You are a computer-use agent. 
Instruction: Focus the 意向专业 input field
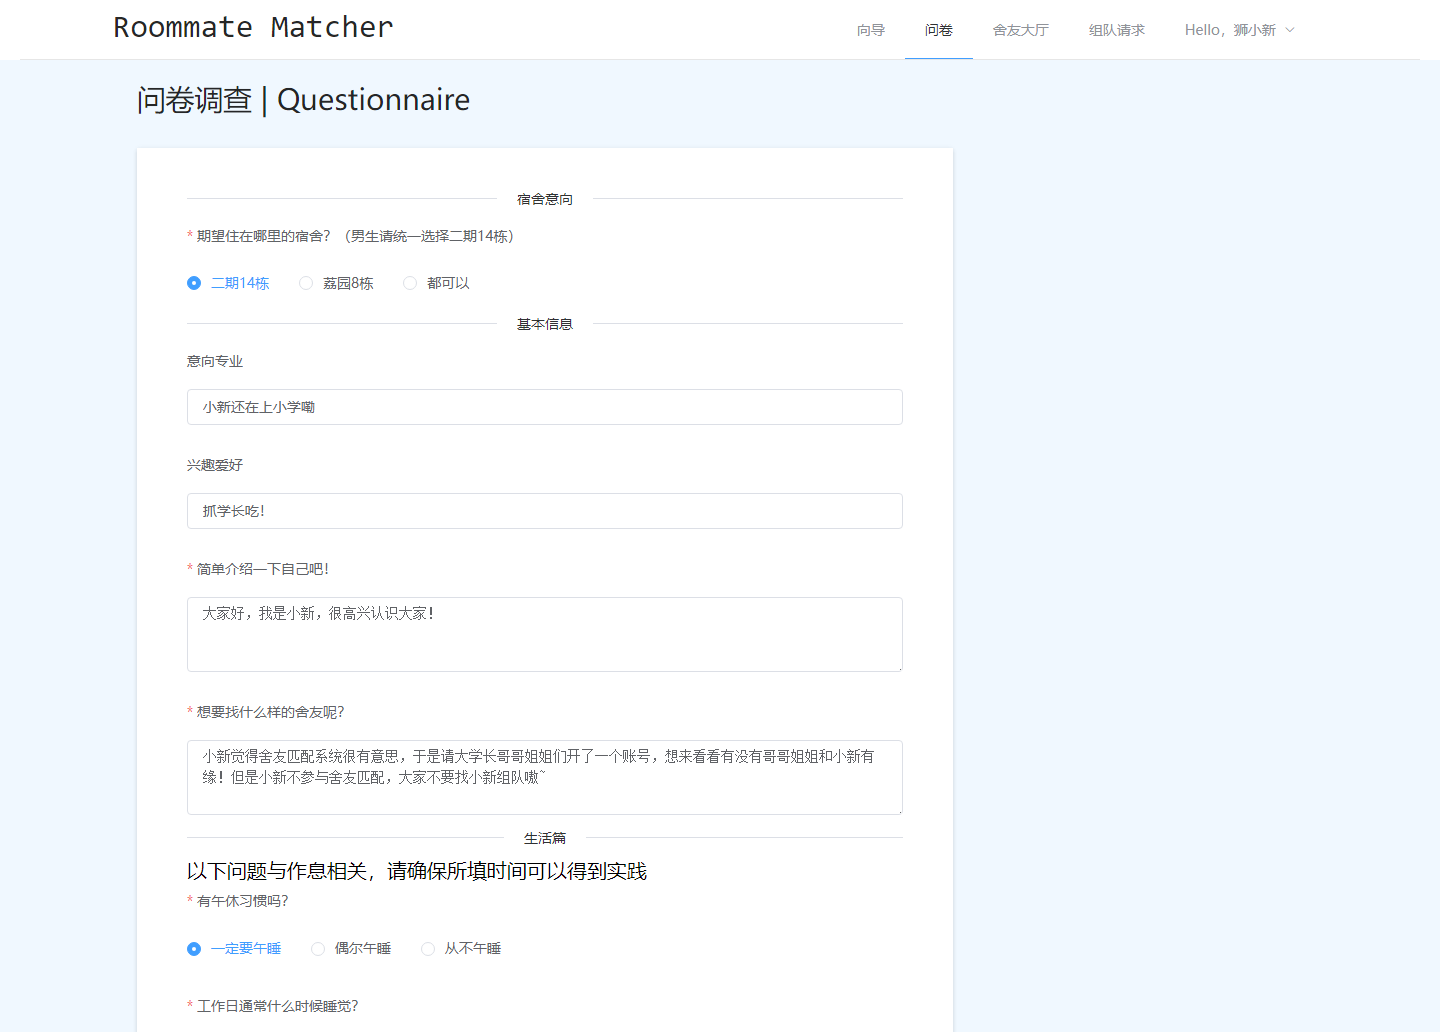[x=545, y=407]
